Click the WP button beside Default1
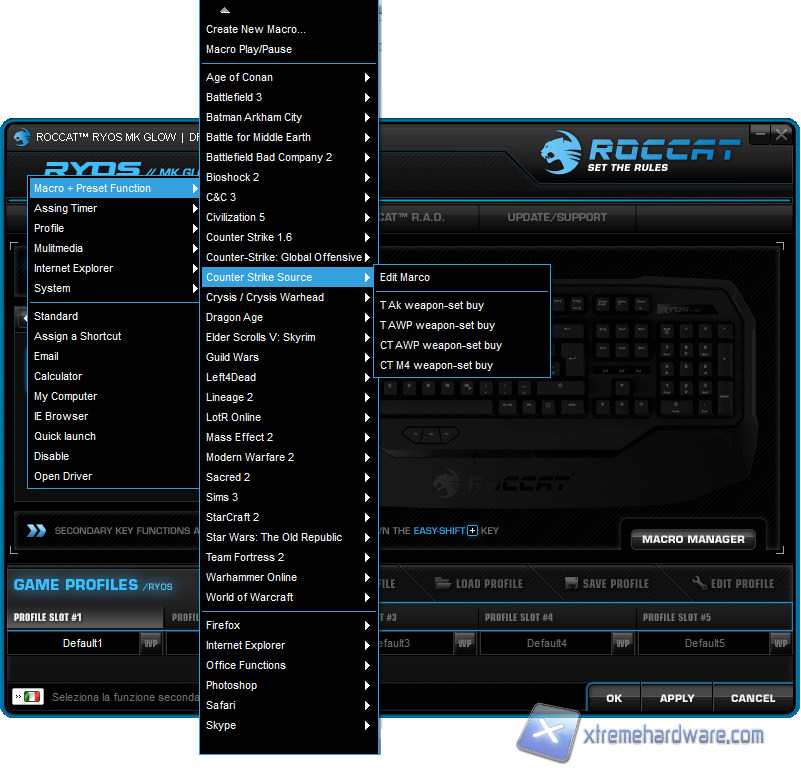The width and height of the screenshot is (801, 768). 151,643
